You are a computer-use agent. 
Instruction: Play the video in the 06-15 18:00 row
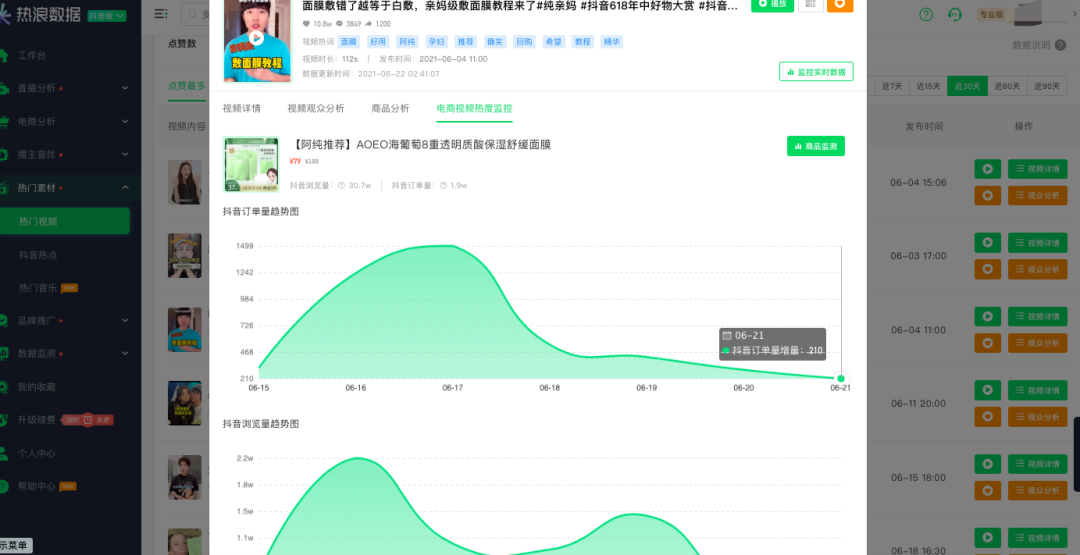coord(988,464)
